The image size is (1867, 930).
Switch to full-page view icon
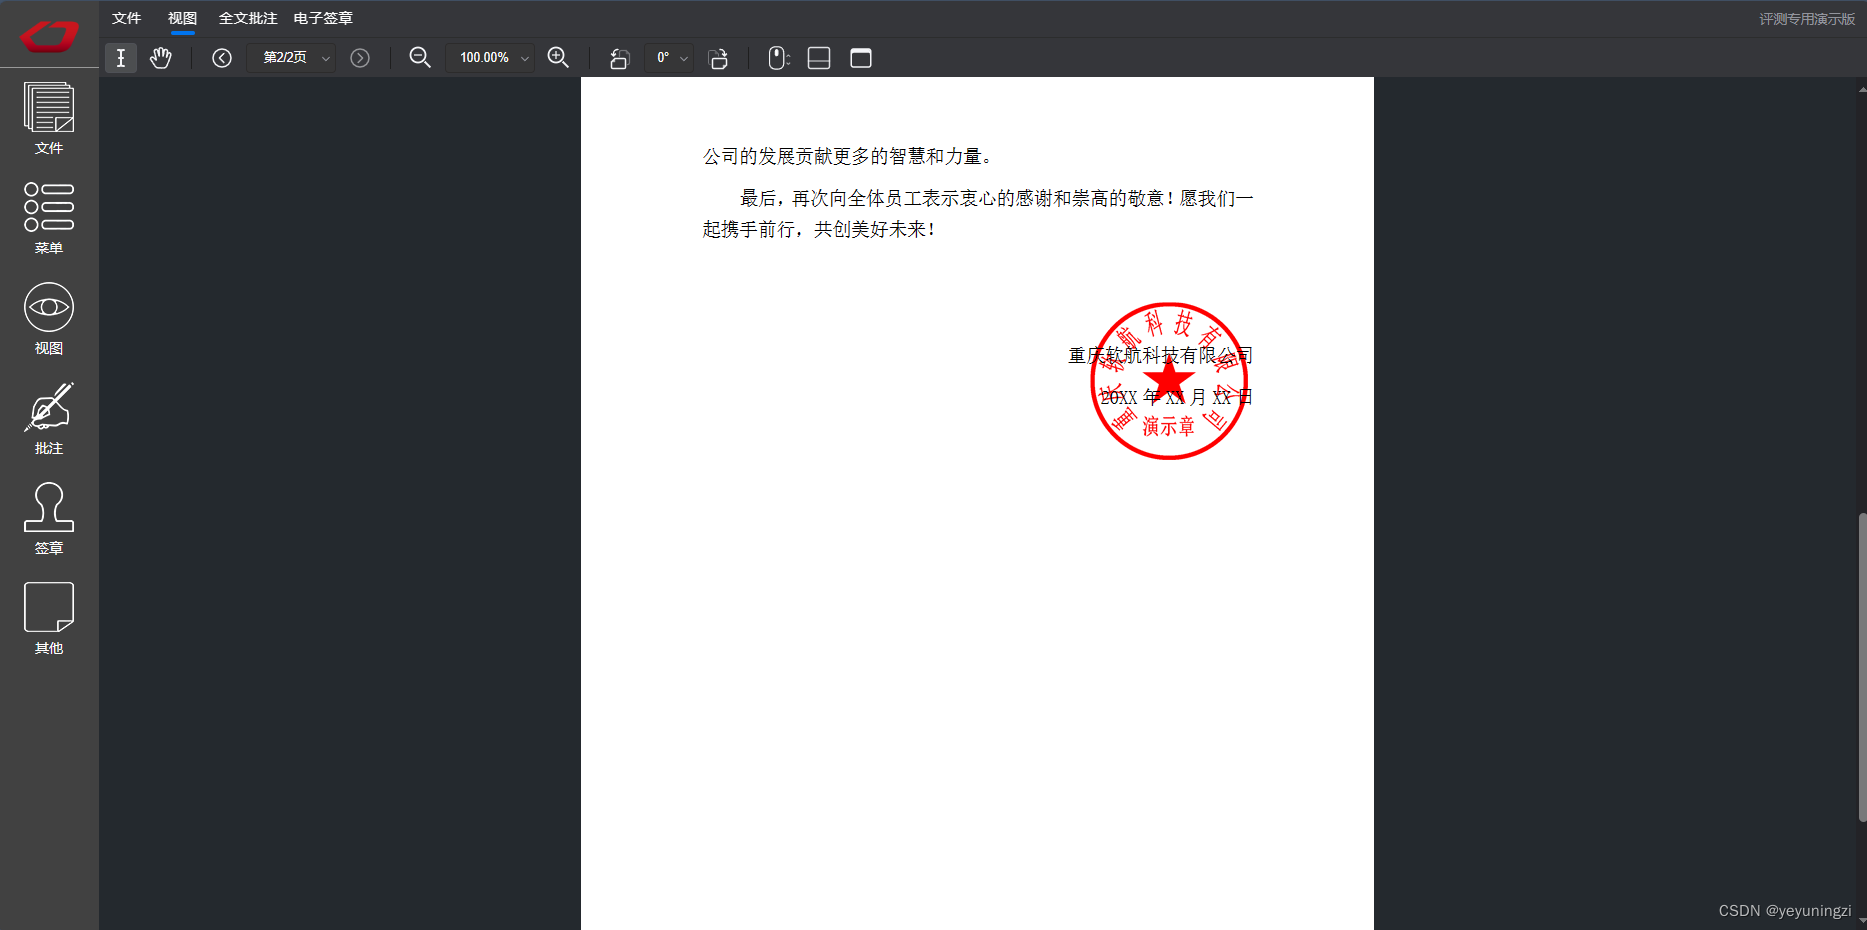pos(861,58)
